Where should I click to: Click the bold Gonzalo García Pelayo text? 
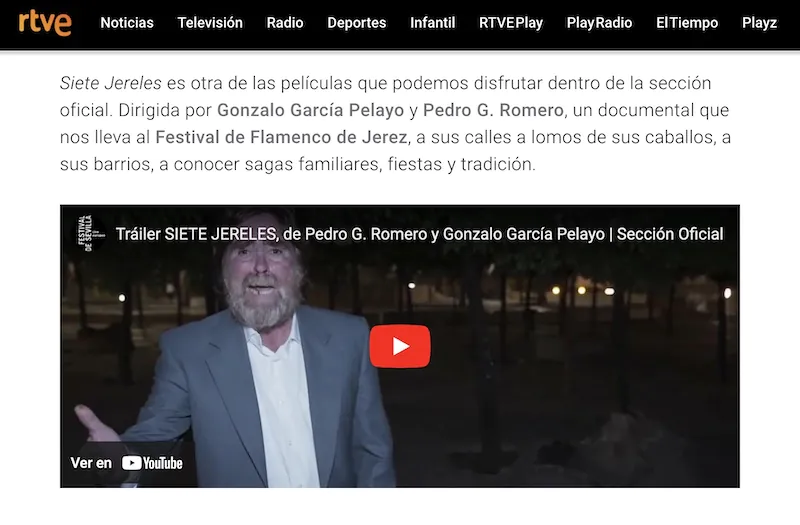[x=310, y=110]
